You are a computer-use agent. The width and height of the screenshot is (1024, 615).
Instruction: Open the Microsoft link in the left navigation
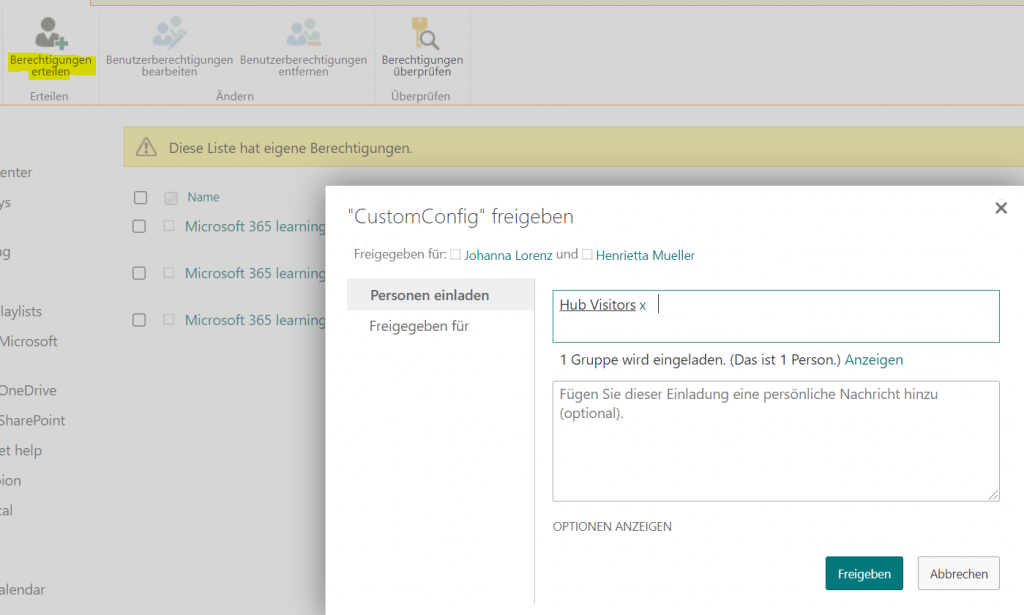(x=29, y=341)
